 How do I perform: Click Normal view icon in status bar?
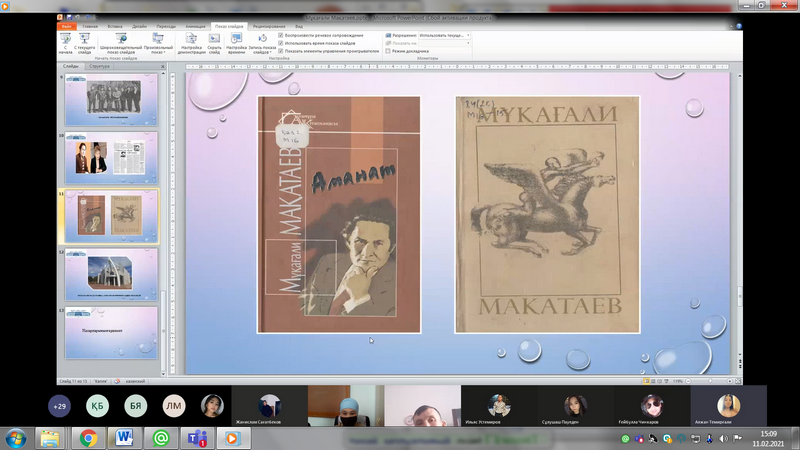point(646,381)
